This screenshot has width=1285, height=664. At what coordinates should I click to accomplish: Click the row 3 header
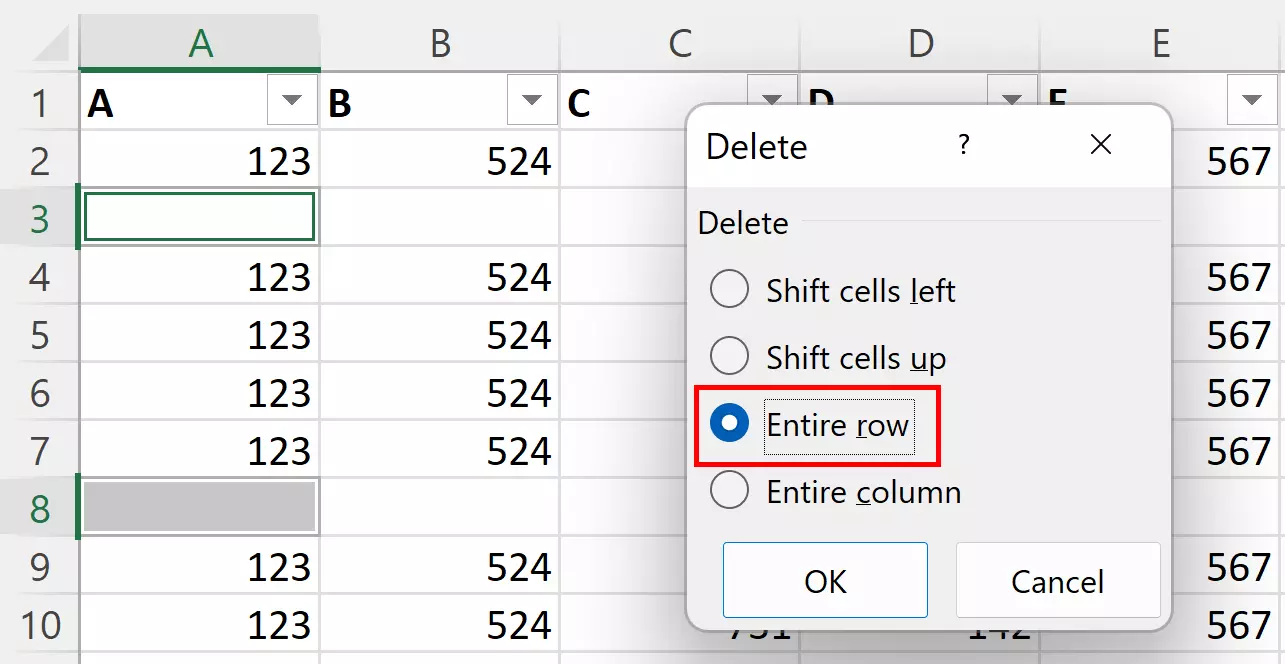(x=40, y=218)
